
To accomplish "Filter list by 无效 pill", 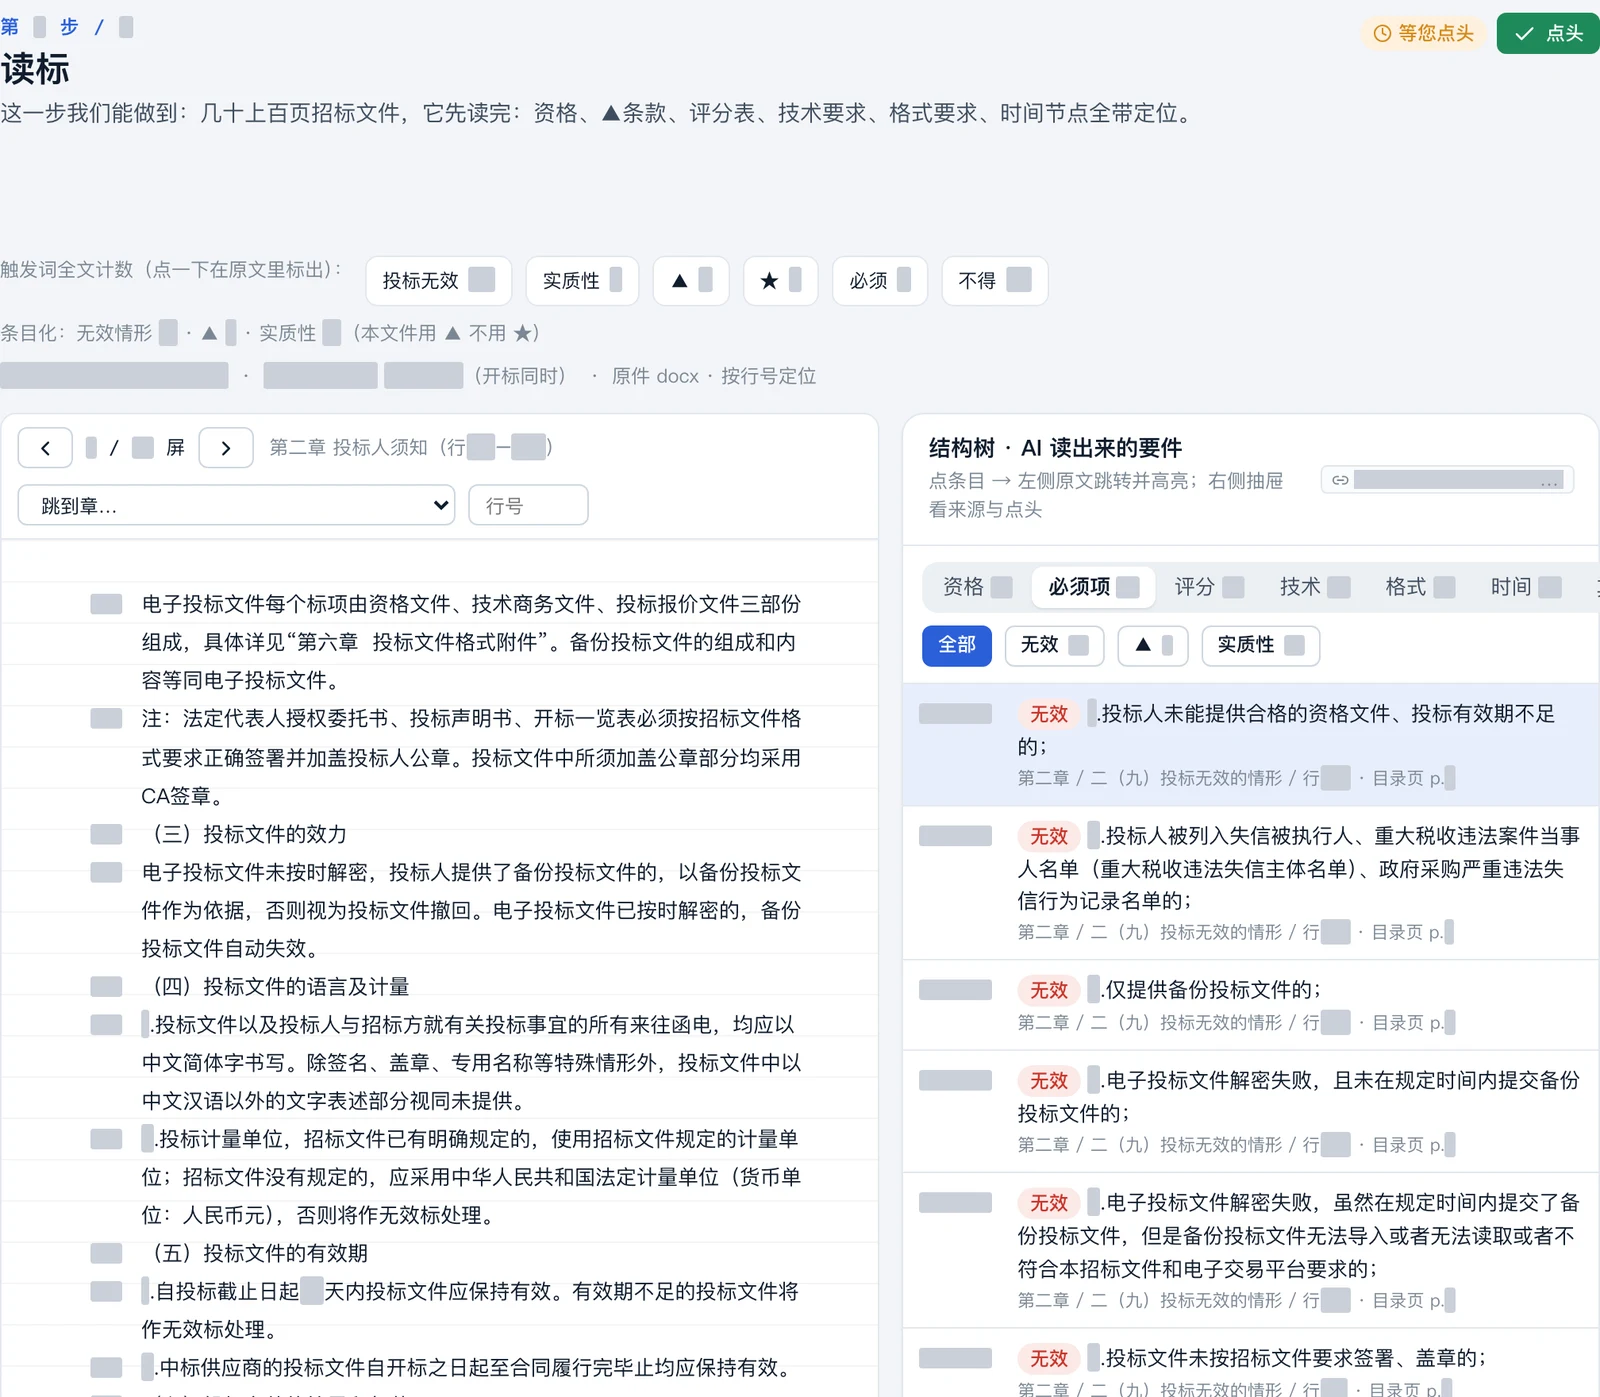I will click(x=1054, y=646).
